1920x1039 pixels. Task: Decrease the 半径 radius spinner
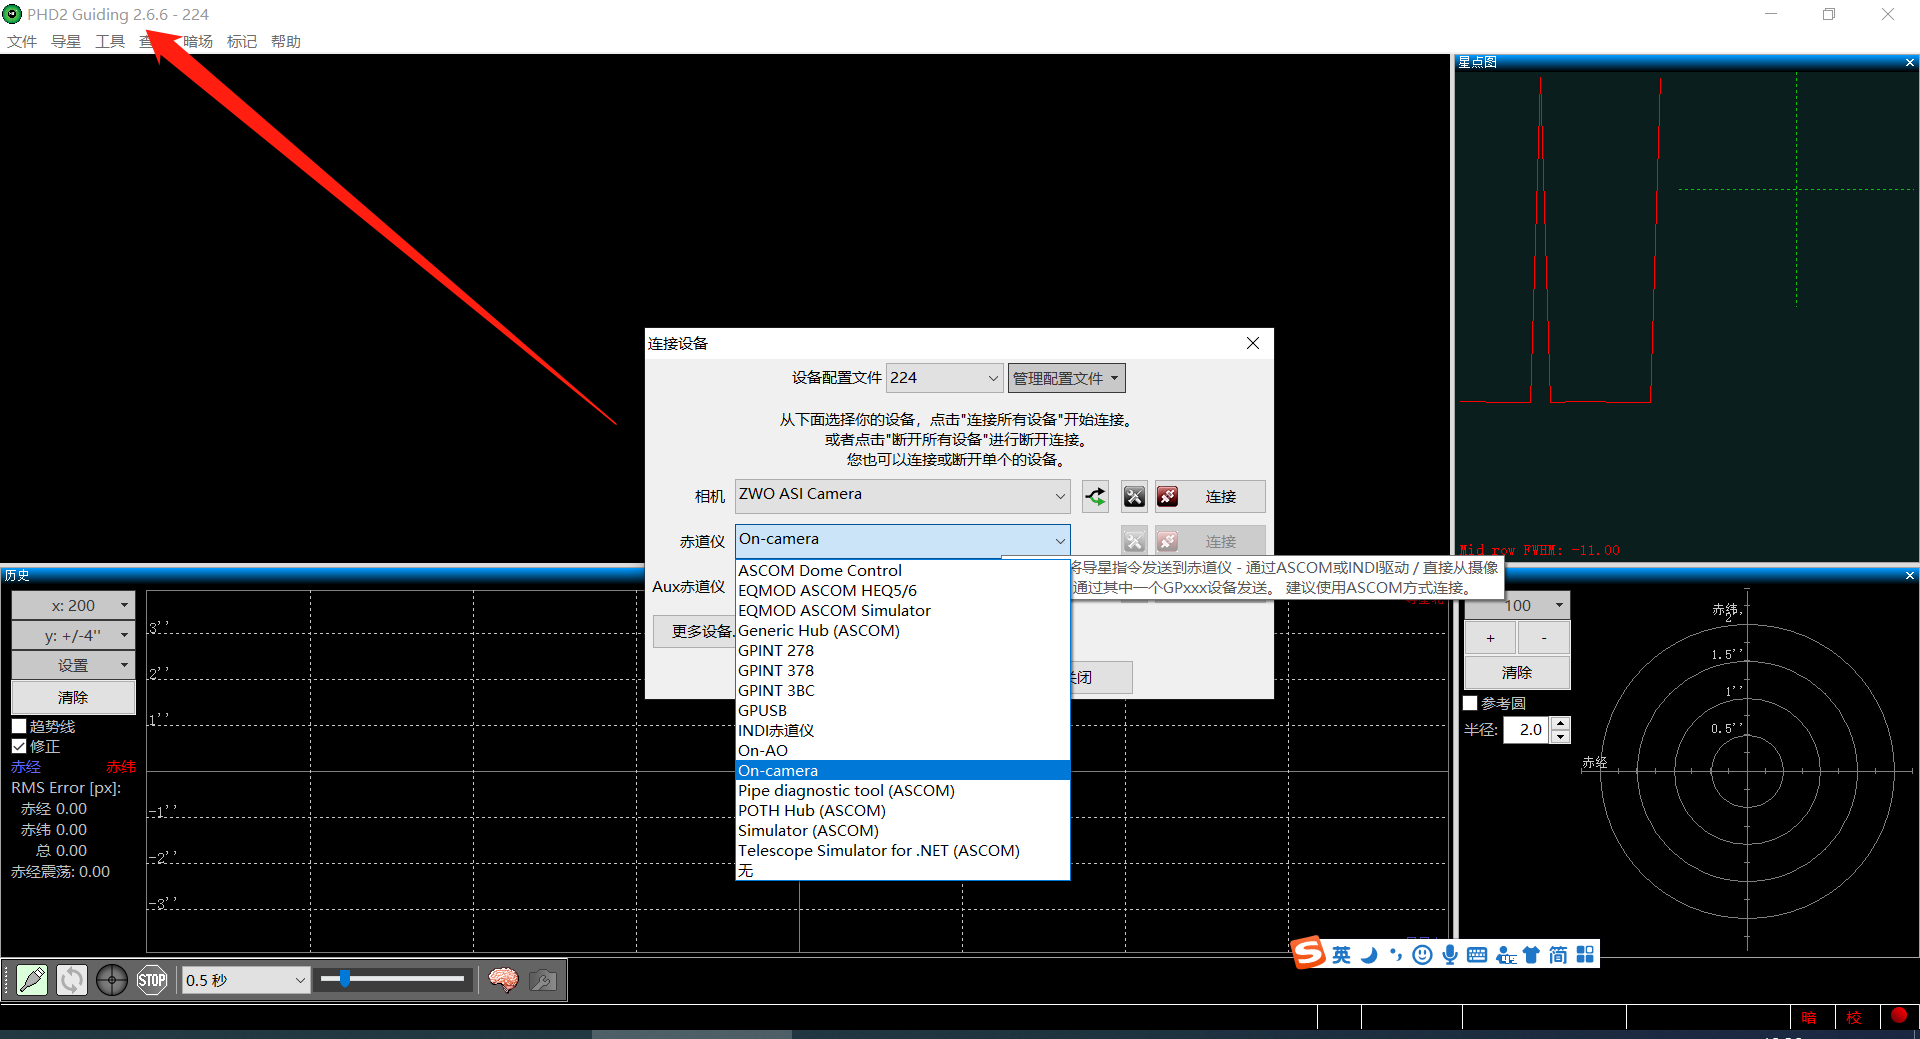pos(1560,737)
